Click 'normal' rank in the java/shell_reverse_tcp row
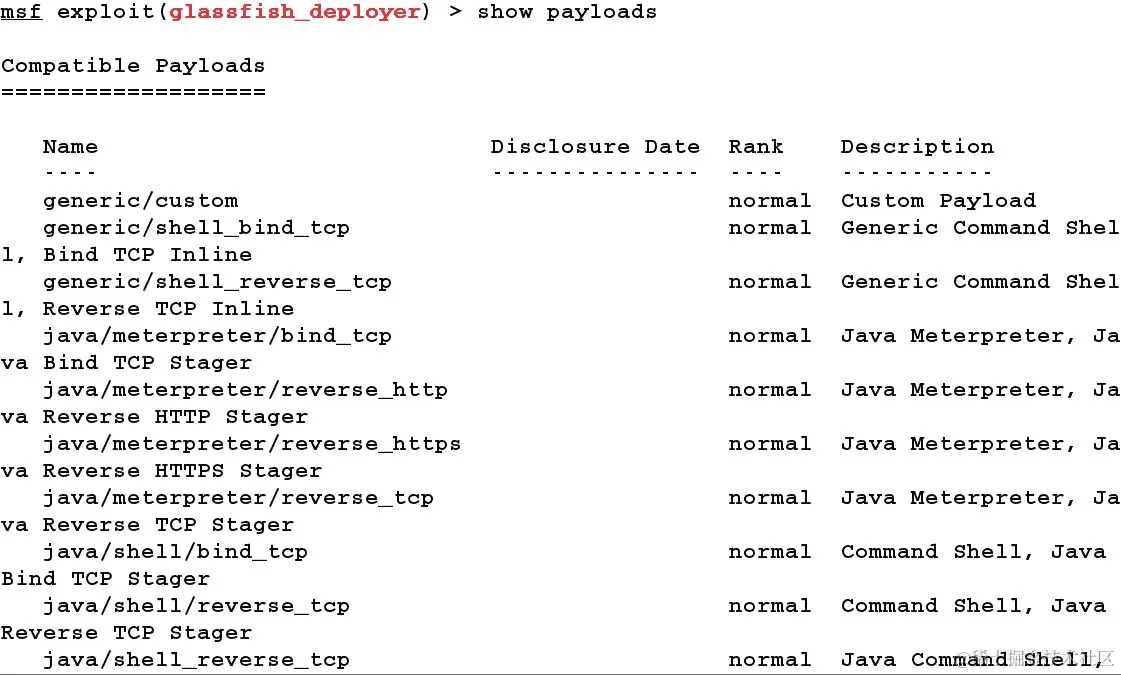This screenshot has width=1121, height=675. [x=770, y=660]
